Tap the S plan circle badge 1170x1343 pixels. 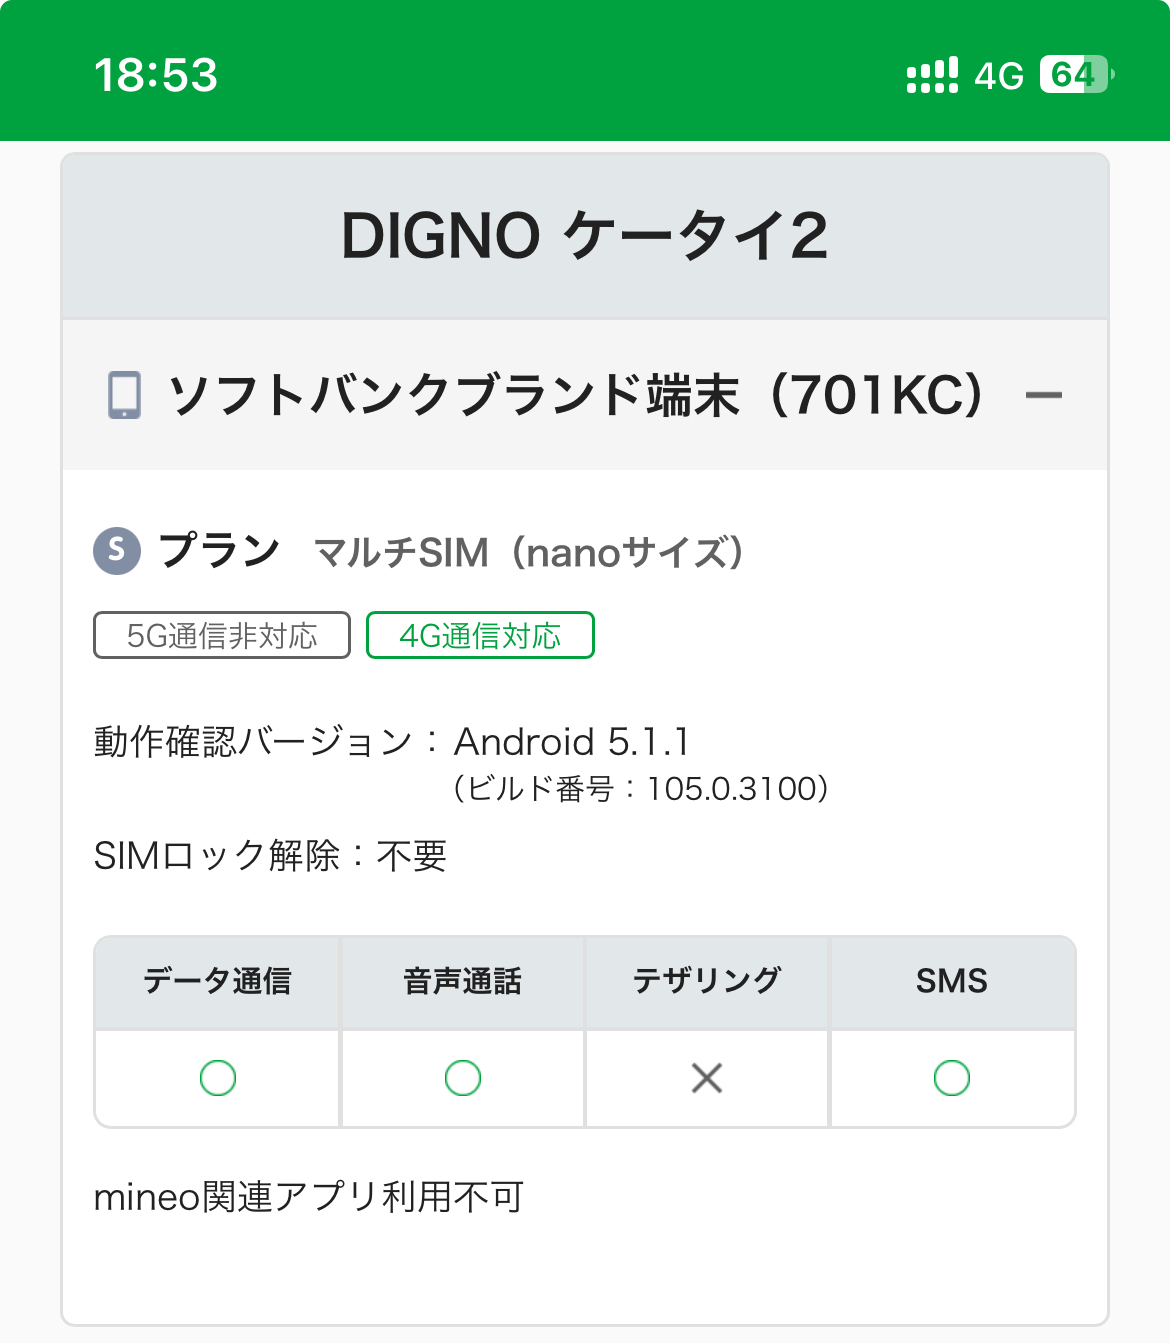(117, 551)
